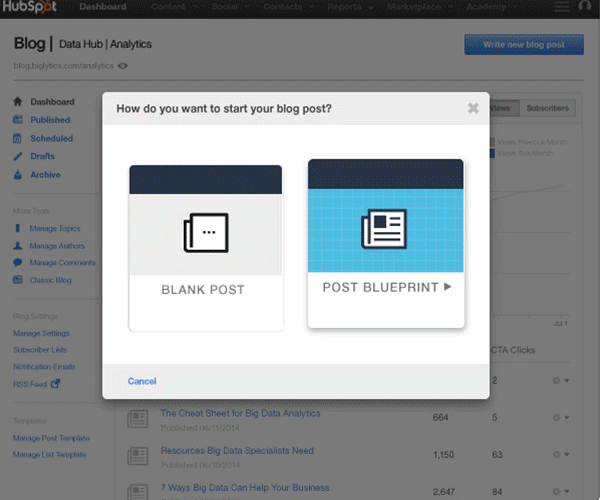Click the Archive icon
Image resolution: width=600 pixels, height=500 pixels.
pyautogui.click(x=18, y=174)
